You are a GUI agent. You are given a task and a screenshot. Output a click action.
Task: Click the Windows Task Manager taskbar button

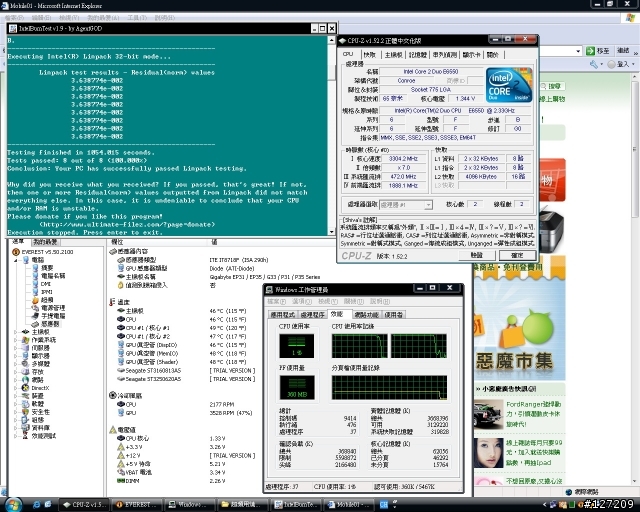pos(190,505)
